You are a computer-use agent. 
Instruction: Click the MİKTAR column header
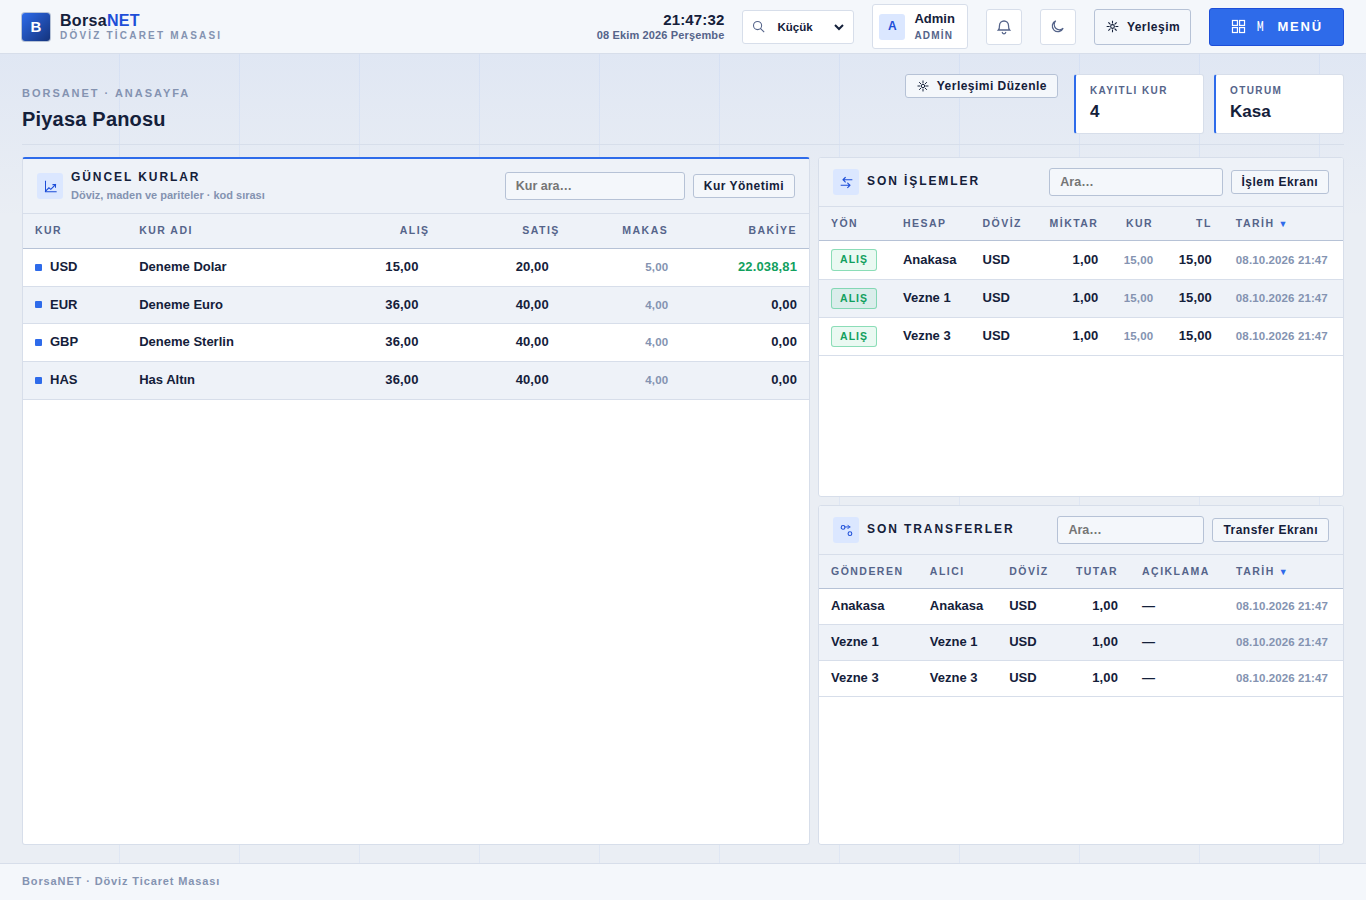(1073, 224)
